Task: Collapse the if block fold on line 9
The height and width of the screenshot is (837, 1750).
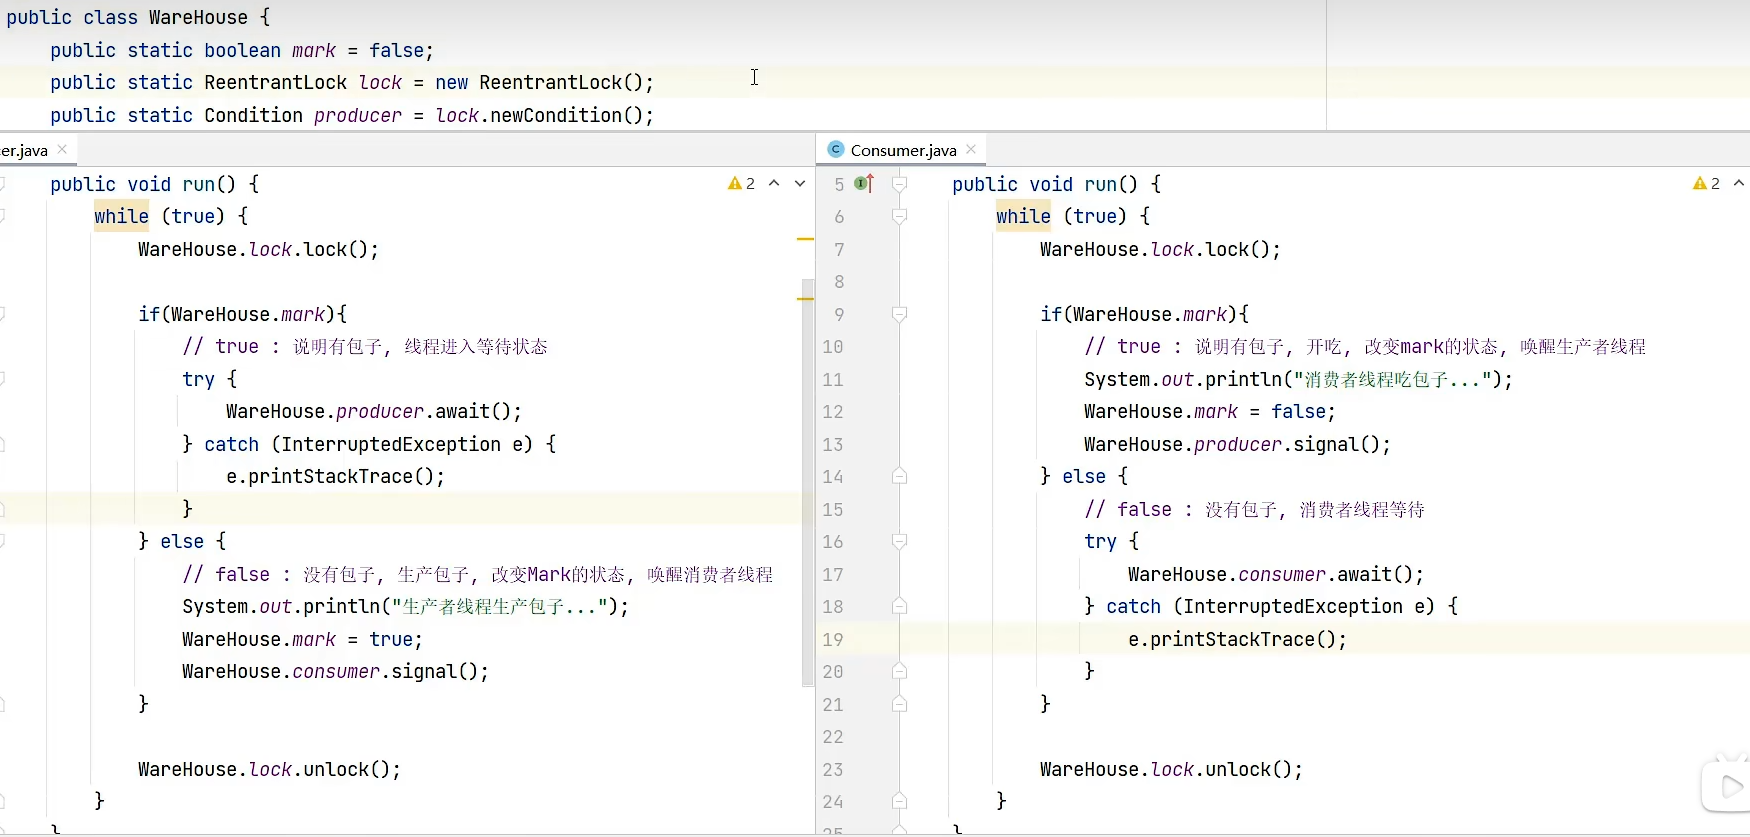Action: pos(899,314)
